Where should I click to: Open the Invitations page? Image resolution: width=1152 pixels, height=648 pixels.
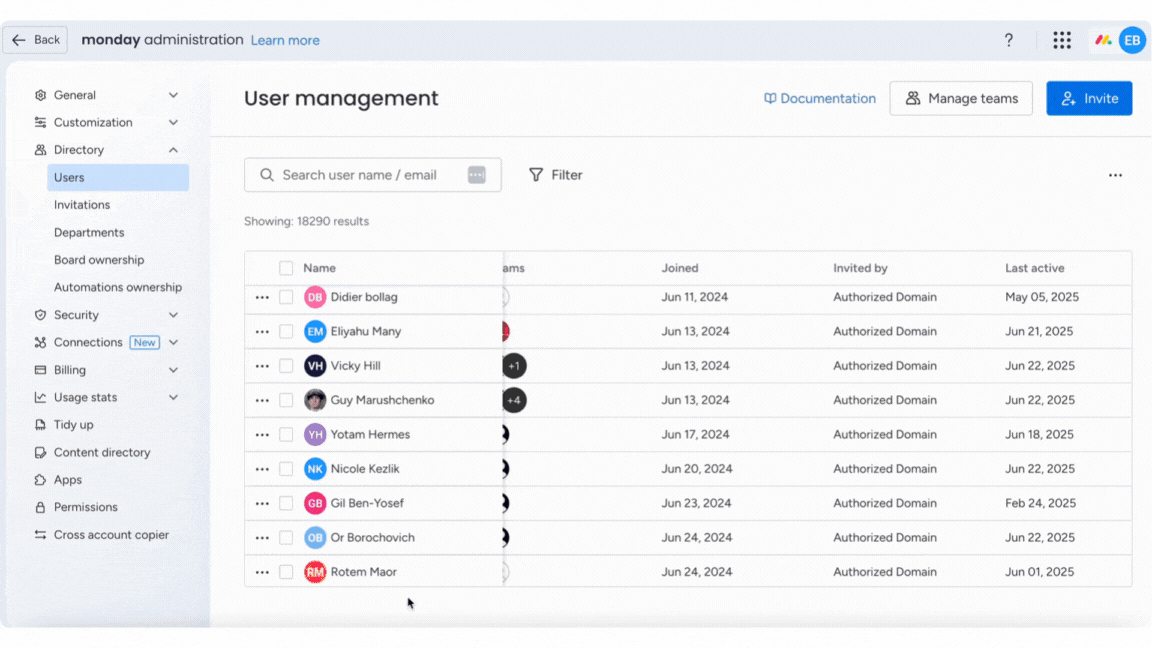click(82, 205)
